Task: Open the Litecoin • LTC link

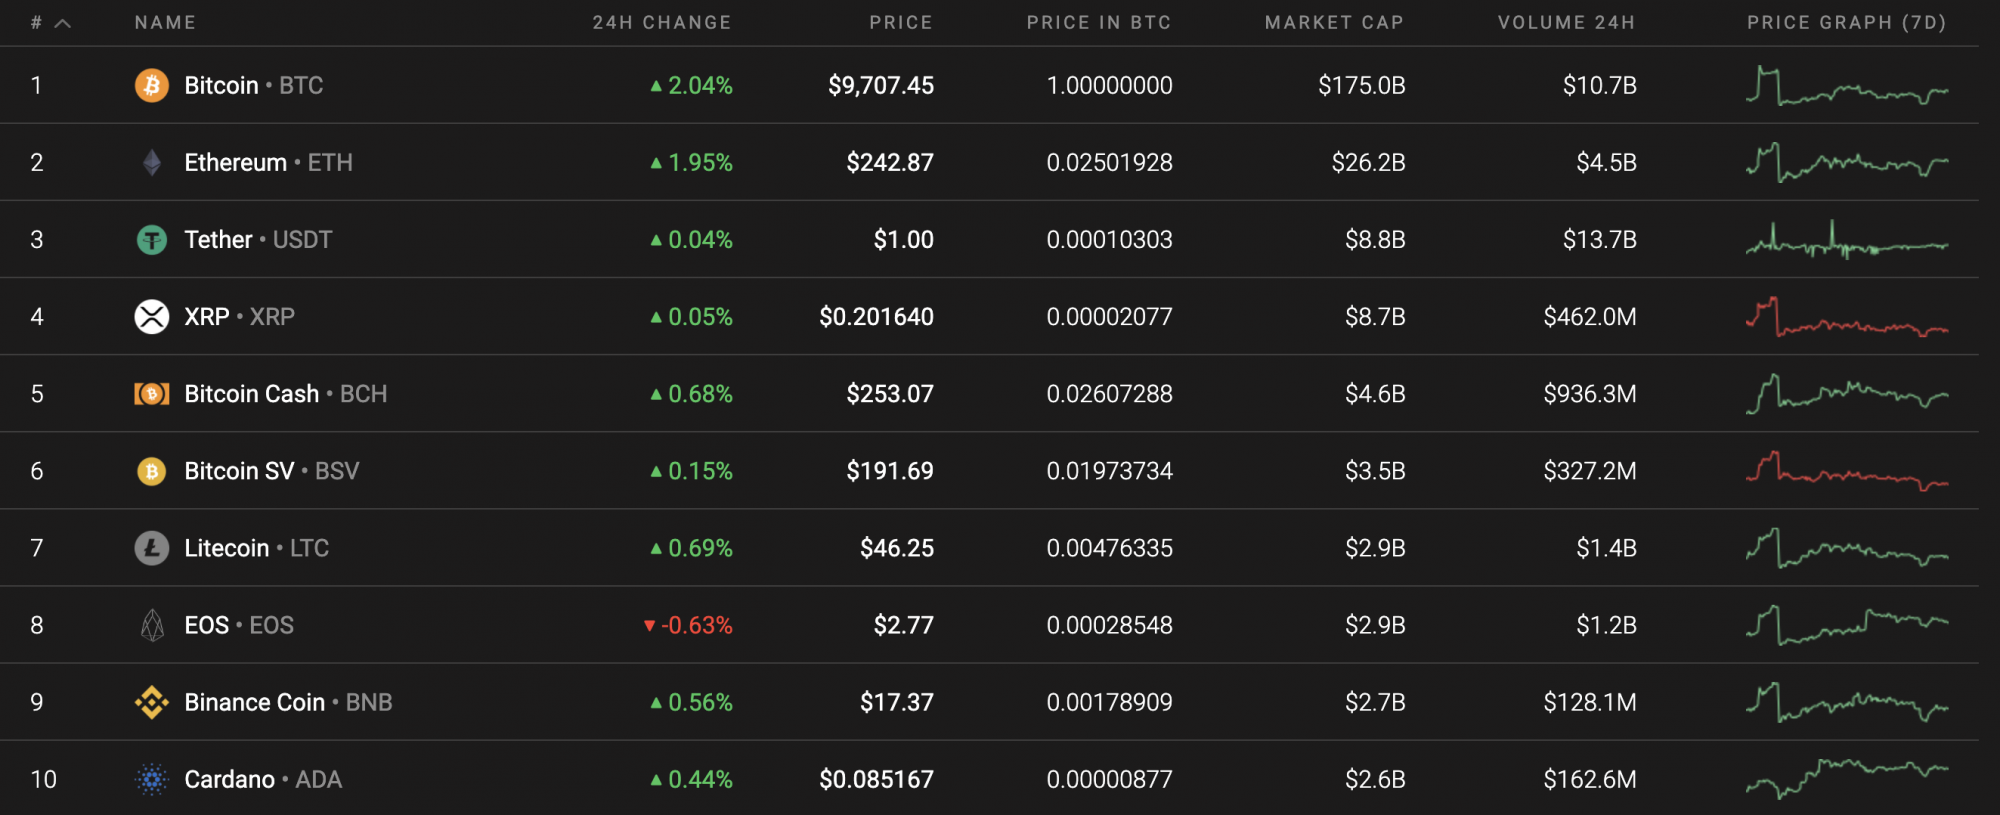Action: pos(256,548)
